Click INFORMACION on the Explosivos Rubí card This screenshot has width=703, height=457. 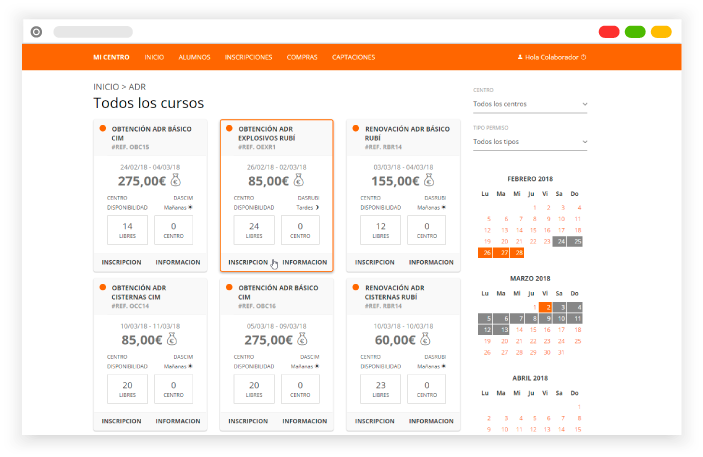click(305, 262)
